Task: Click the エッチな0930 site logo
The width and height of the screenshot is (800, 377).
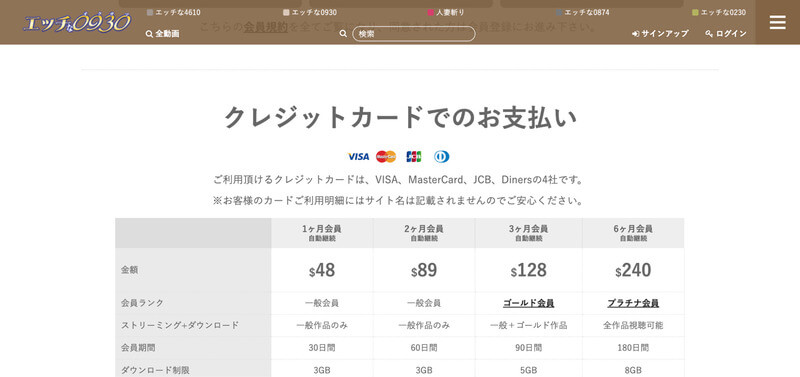Action: (x=77, y=22)
